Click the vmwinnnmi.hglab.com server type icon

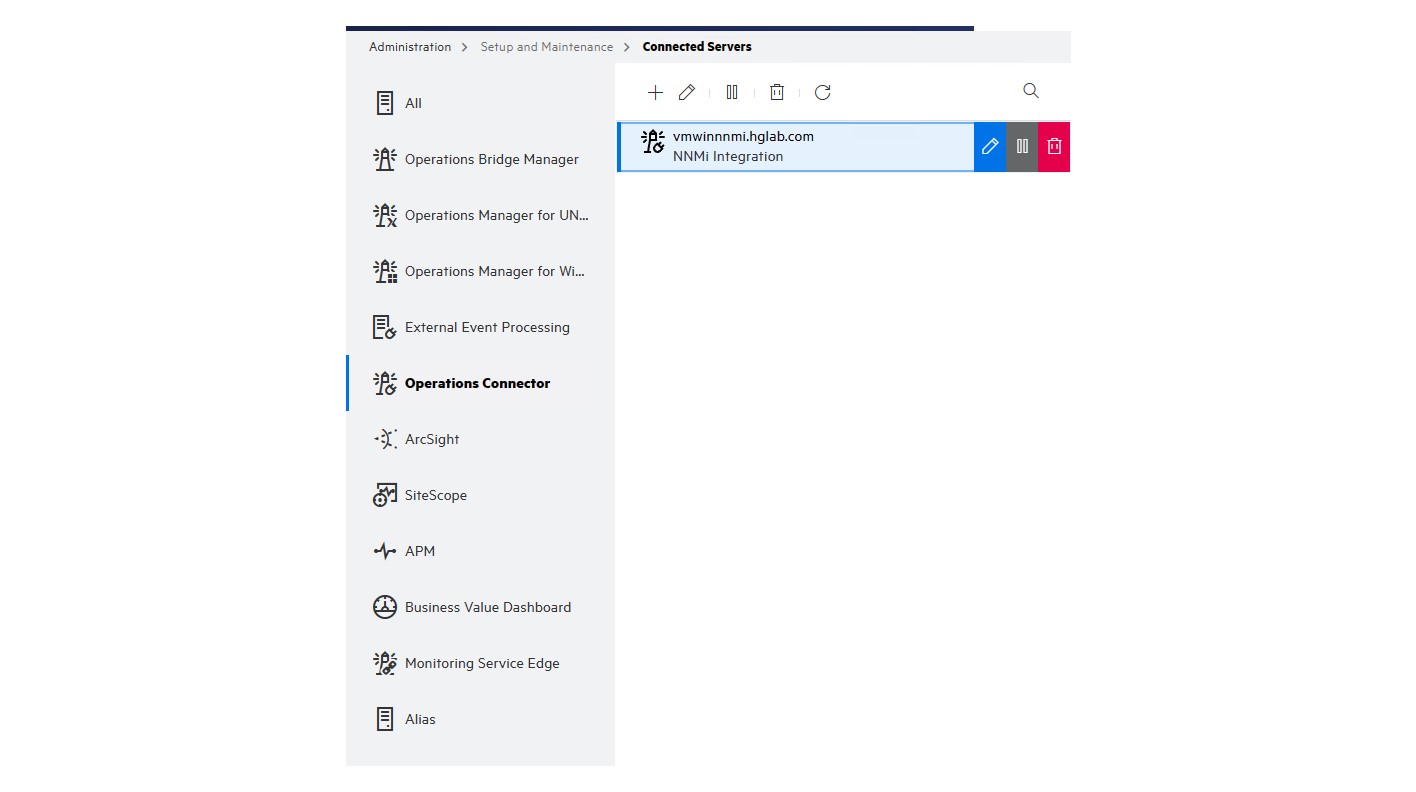click(x=653, y=142)
